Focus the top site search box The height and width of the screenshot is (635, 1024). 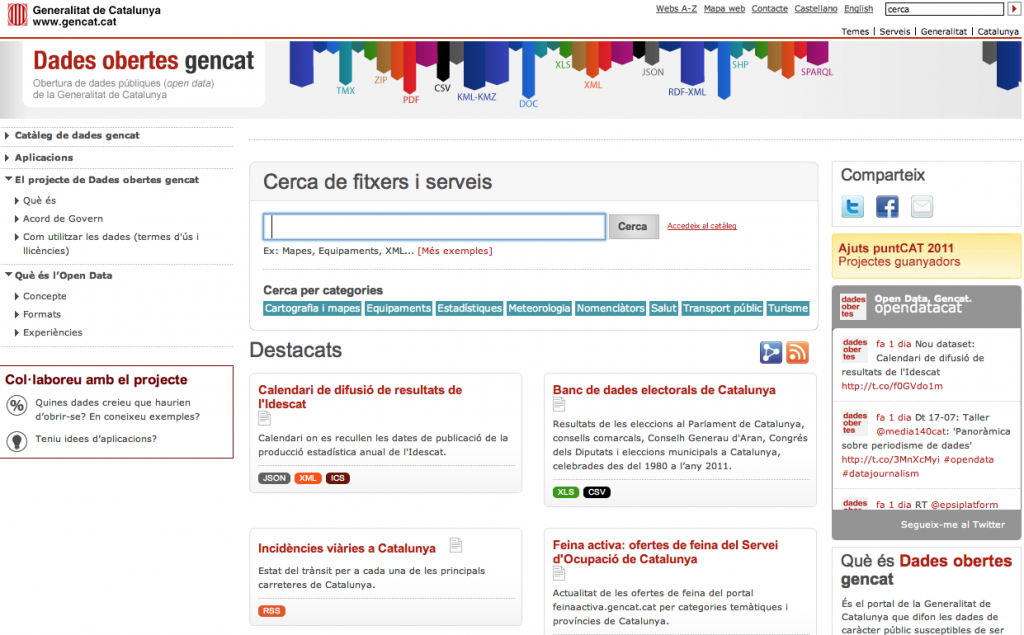pyautogui.click(x=944, y=8)
